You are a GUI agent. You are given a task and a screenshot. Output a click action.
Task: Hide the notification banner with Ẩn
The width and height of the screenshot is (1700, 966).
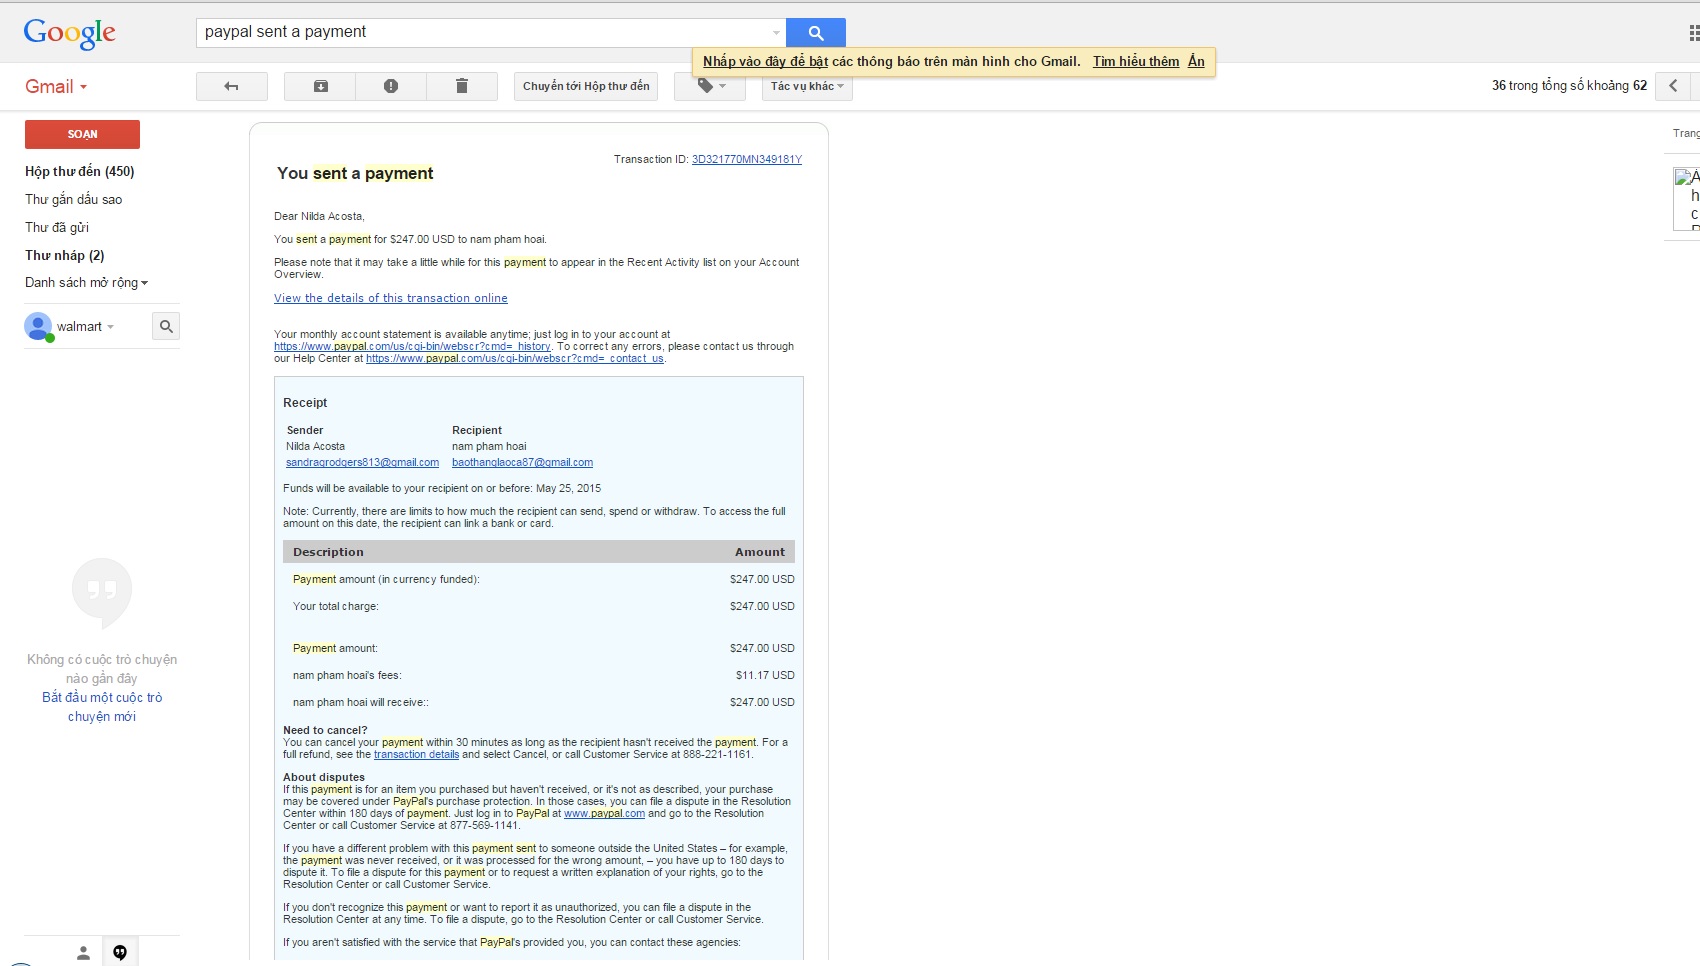(1196, 62)
